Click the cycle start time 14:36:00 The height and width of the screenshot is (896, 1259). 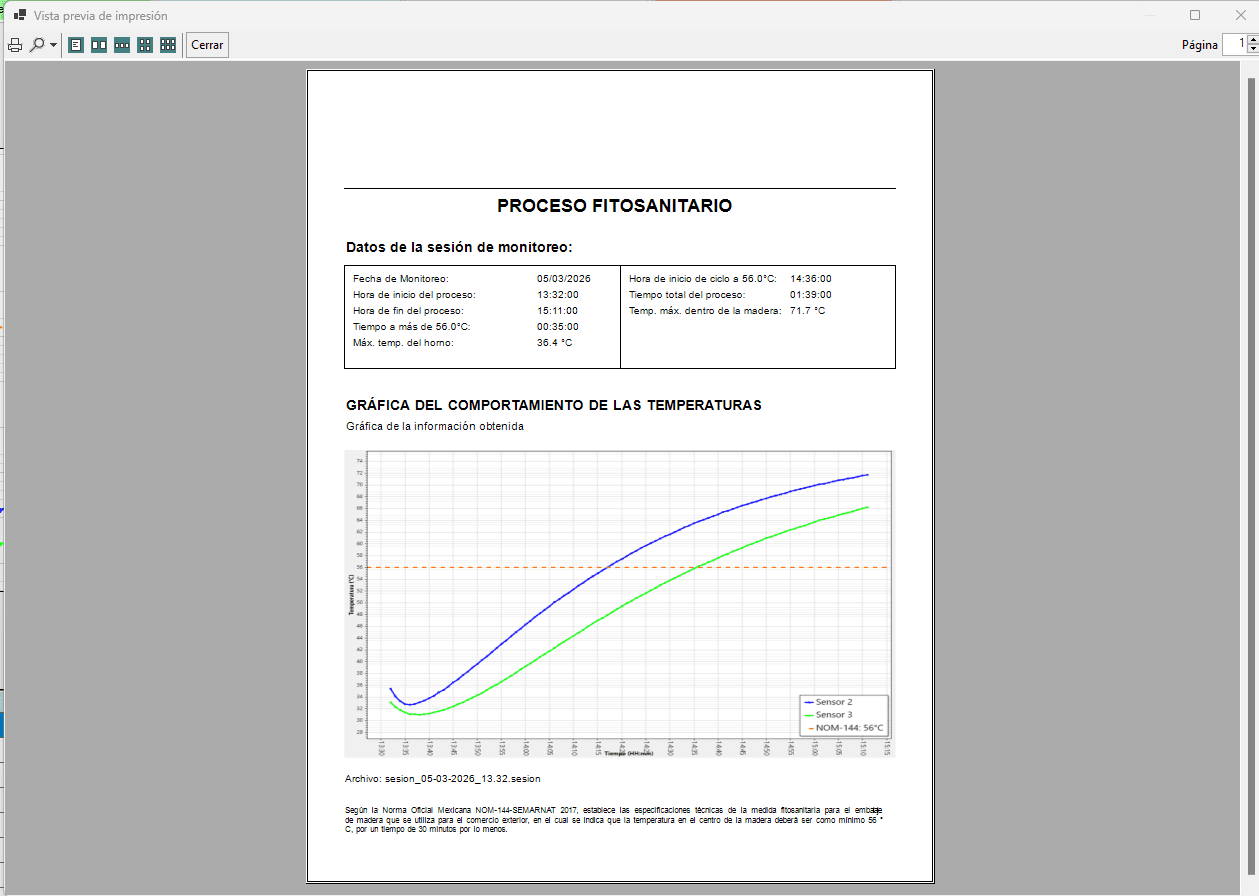tap(811, 279)
